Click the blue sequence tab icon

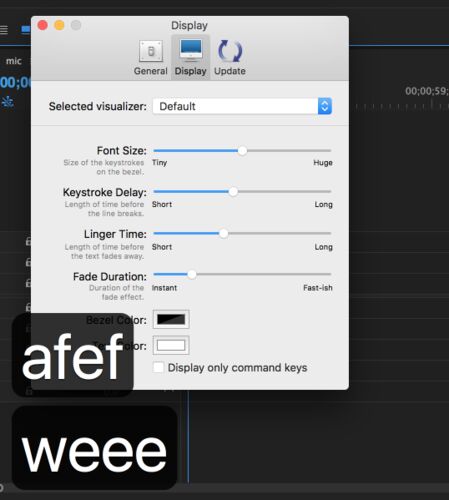pyautogui.click(x=26, y=30)
